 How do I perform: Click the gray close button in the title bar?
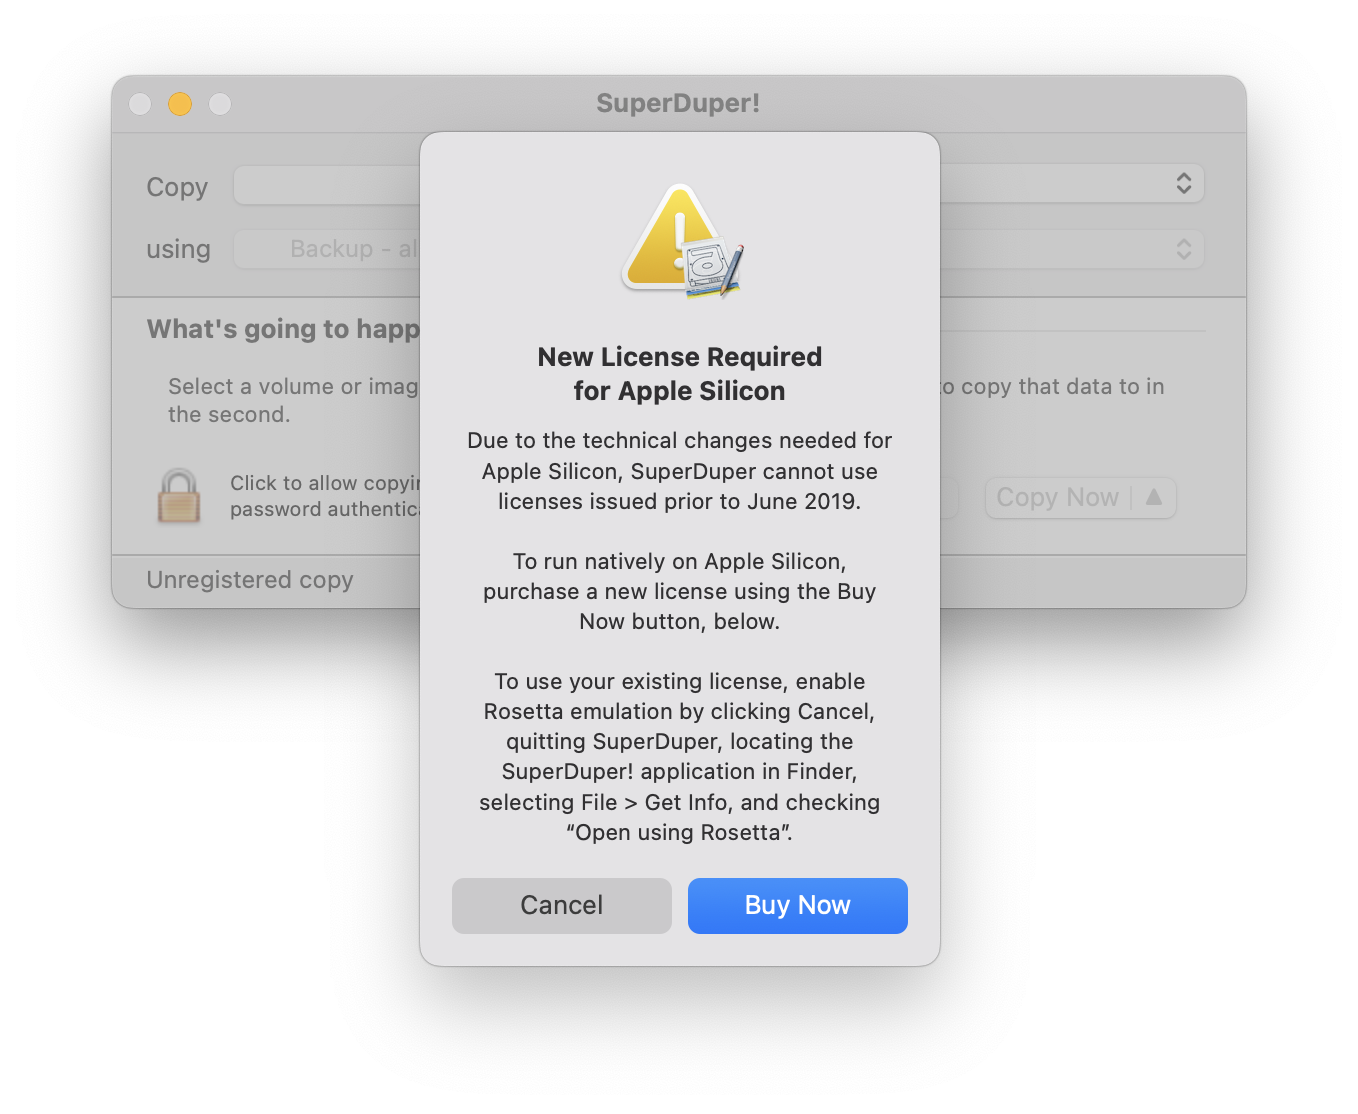[140, 104]
